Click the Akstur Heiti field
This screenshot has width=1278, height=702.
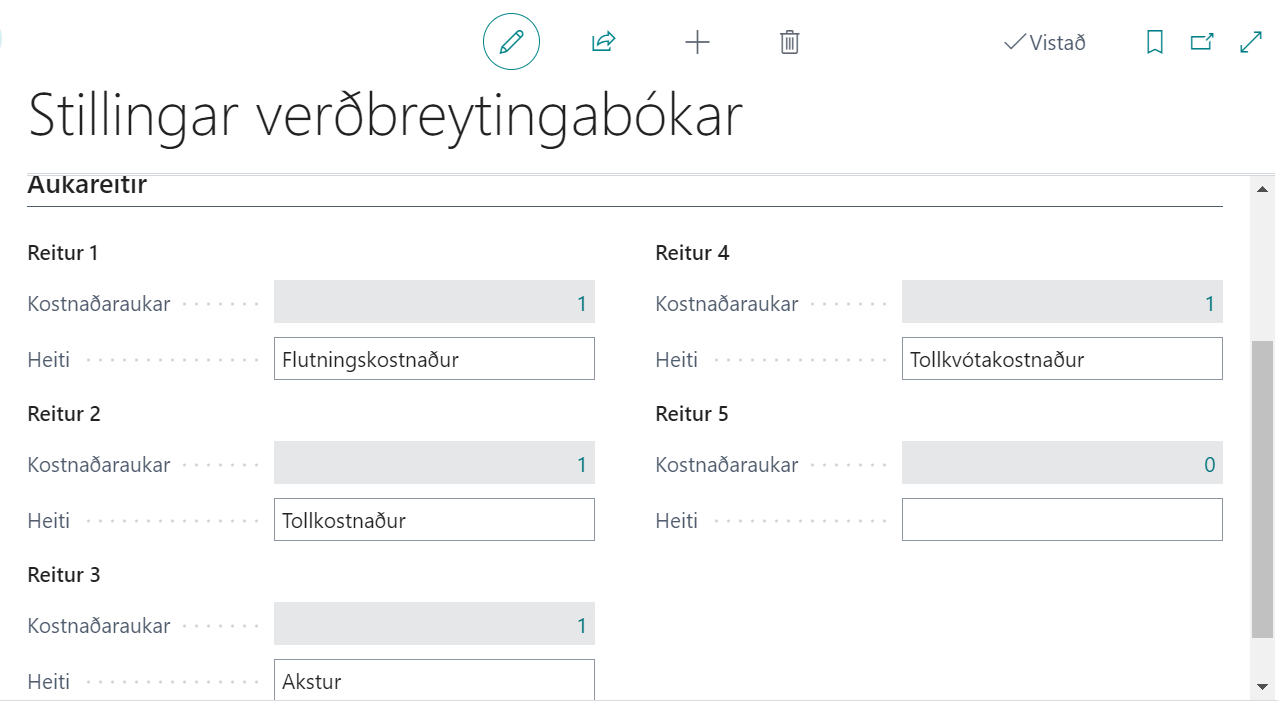(x=434, y=681)
